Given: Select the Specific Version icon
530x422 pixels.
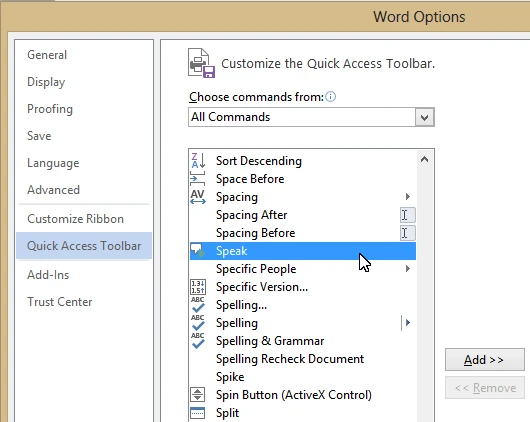Looking at the screenshot, I should click(198, 287).
